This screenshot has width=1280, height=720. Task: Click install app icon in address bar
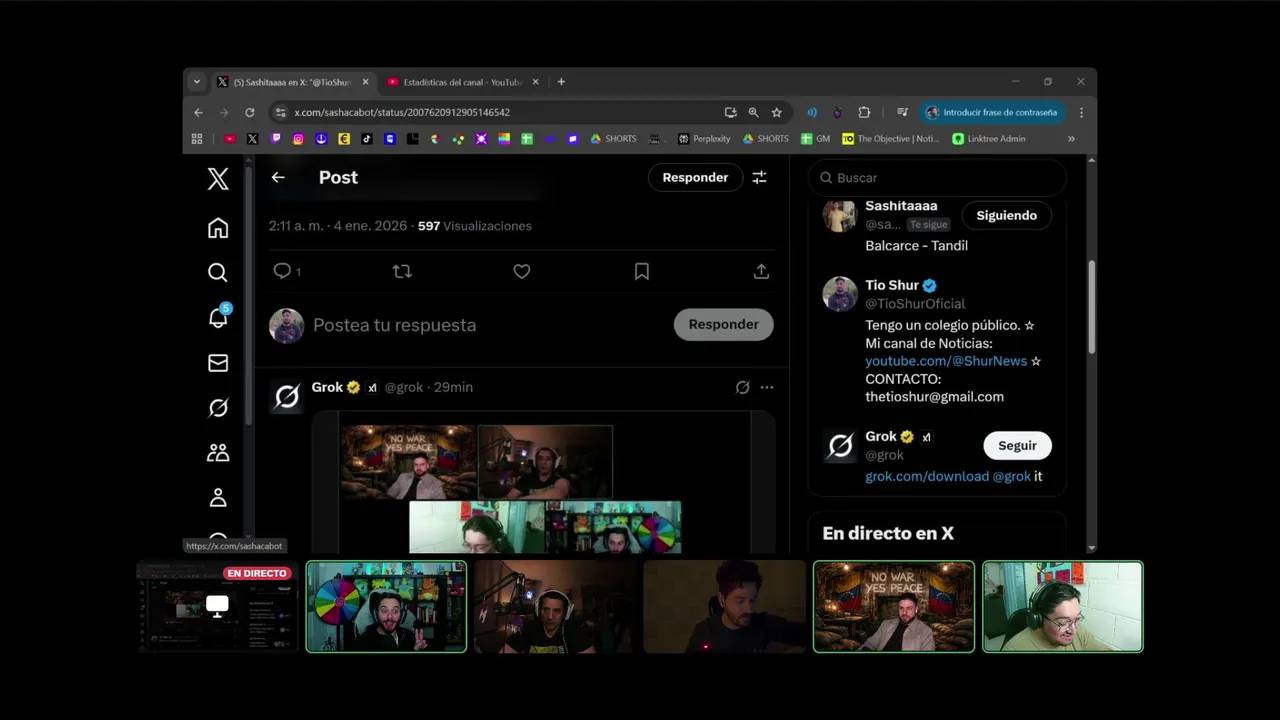coord(730,112)
